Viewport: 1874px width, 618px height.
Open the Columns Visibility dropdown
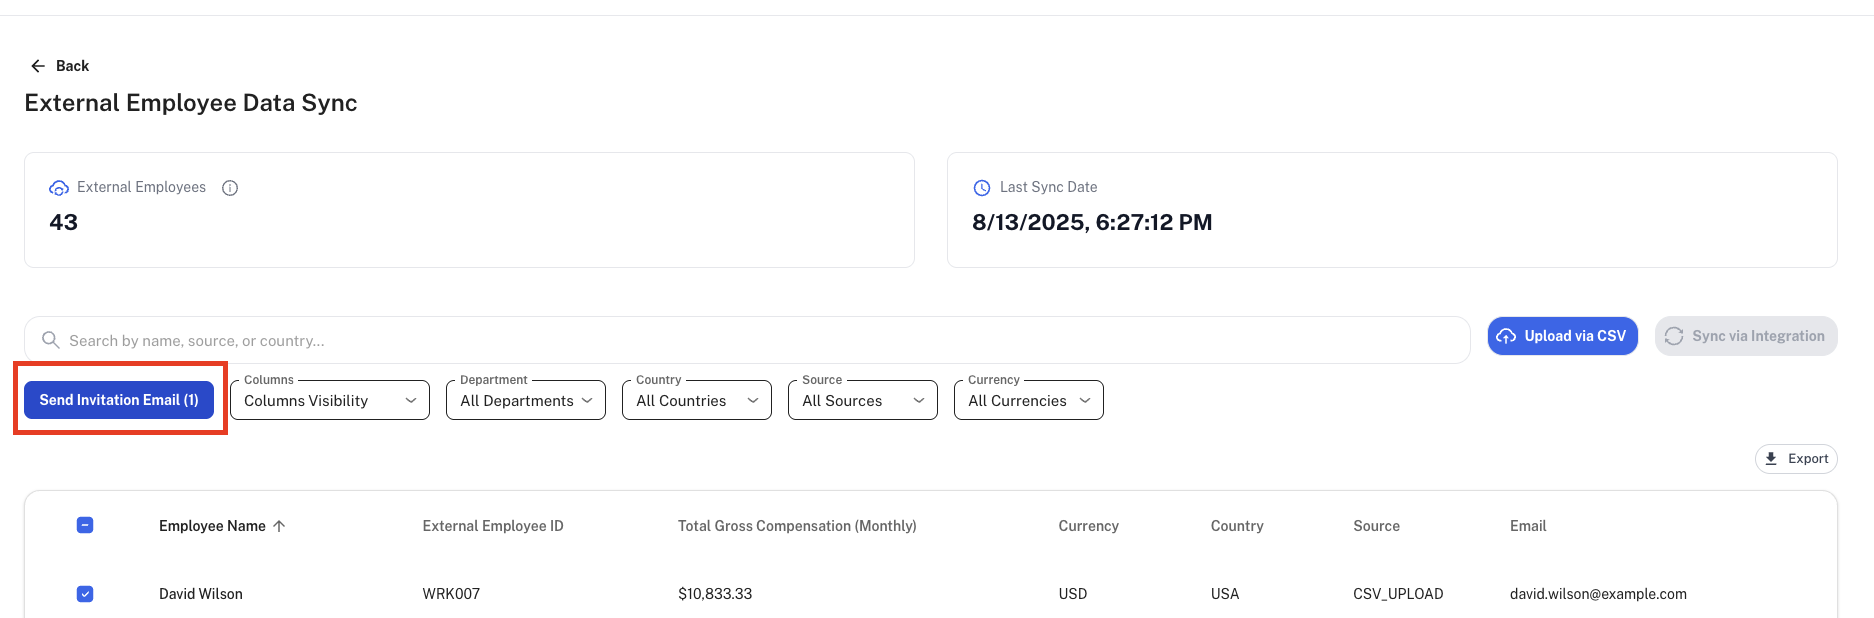(x=330, y=400)
